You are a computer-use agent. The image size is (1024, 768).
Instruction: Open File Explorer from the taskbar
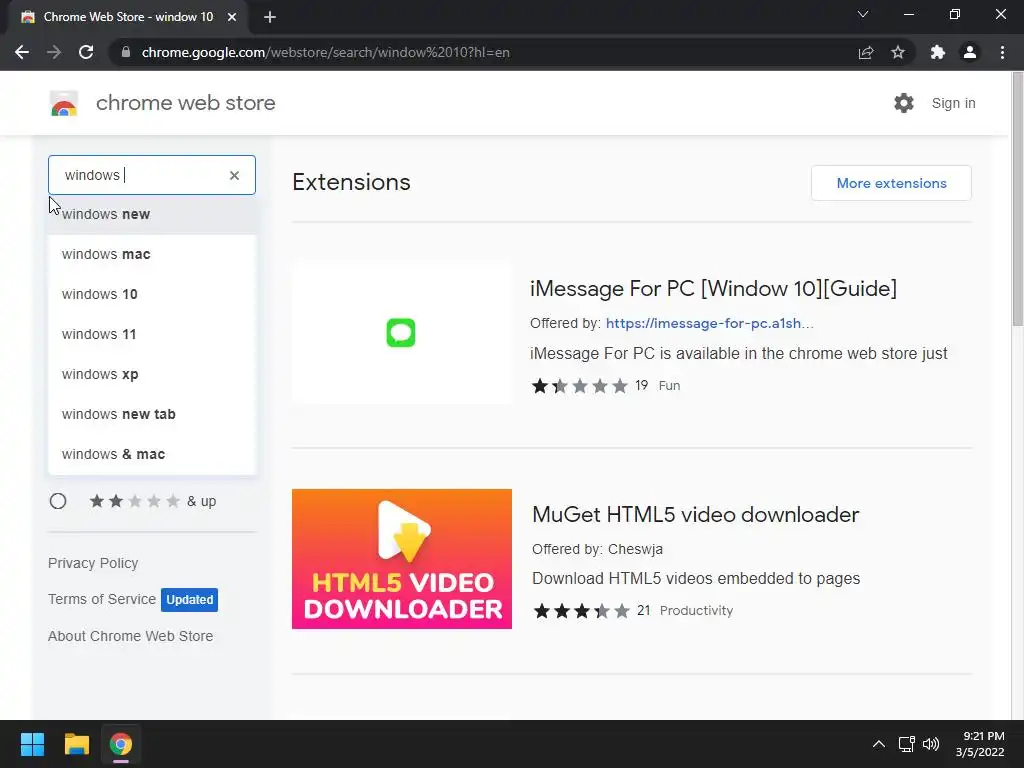[x=76, y=744]
